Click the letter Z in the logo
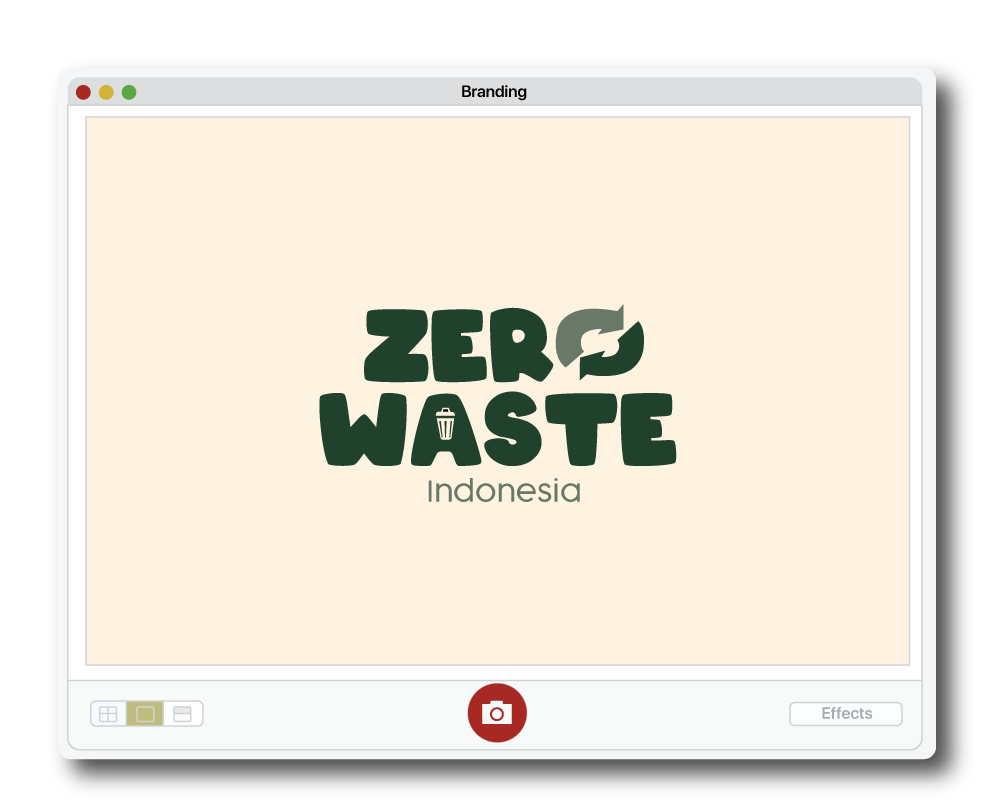The height and width of the screenshot is (800, 1000). [393, 345]
